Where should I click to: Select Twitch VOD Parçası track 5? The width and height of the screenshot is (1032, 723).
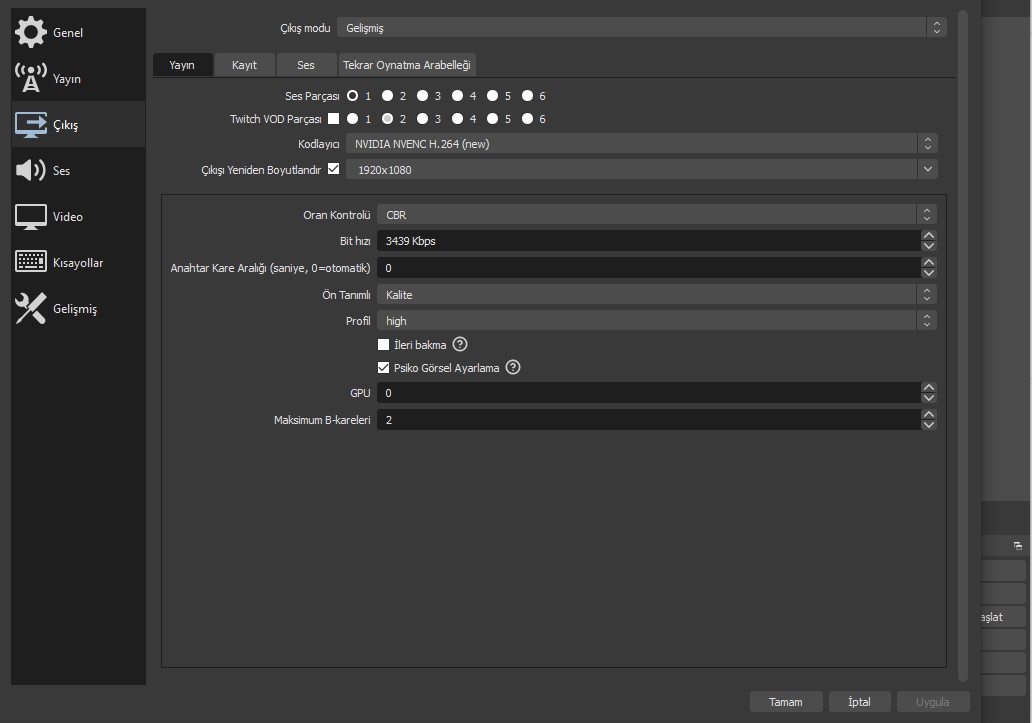492,119
